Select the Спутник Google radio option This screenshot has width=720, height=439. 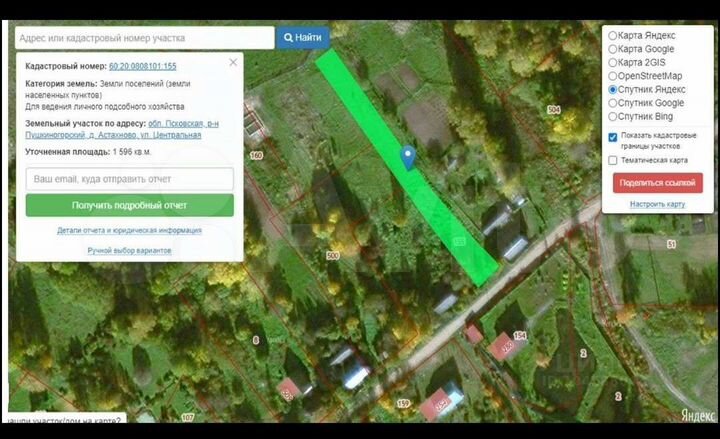[613, 102]
